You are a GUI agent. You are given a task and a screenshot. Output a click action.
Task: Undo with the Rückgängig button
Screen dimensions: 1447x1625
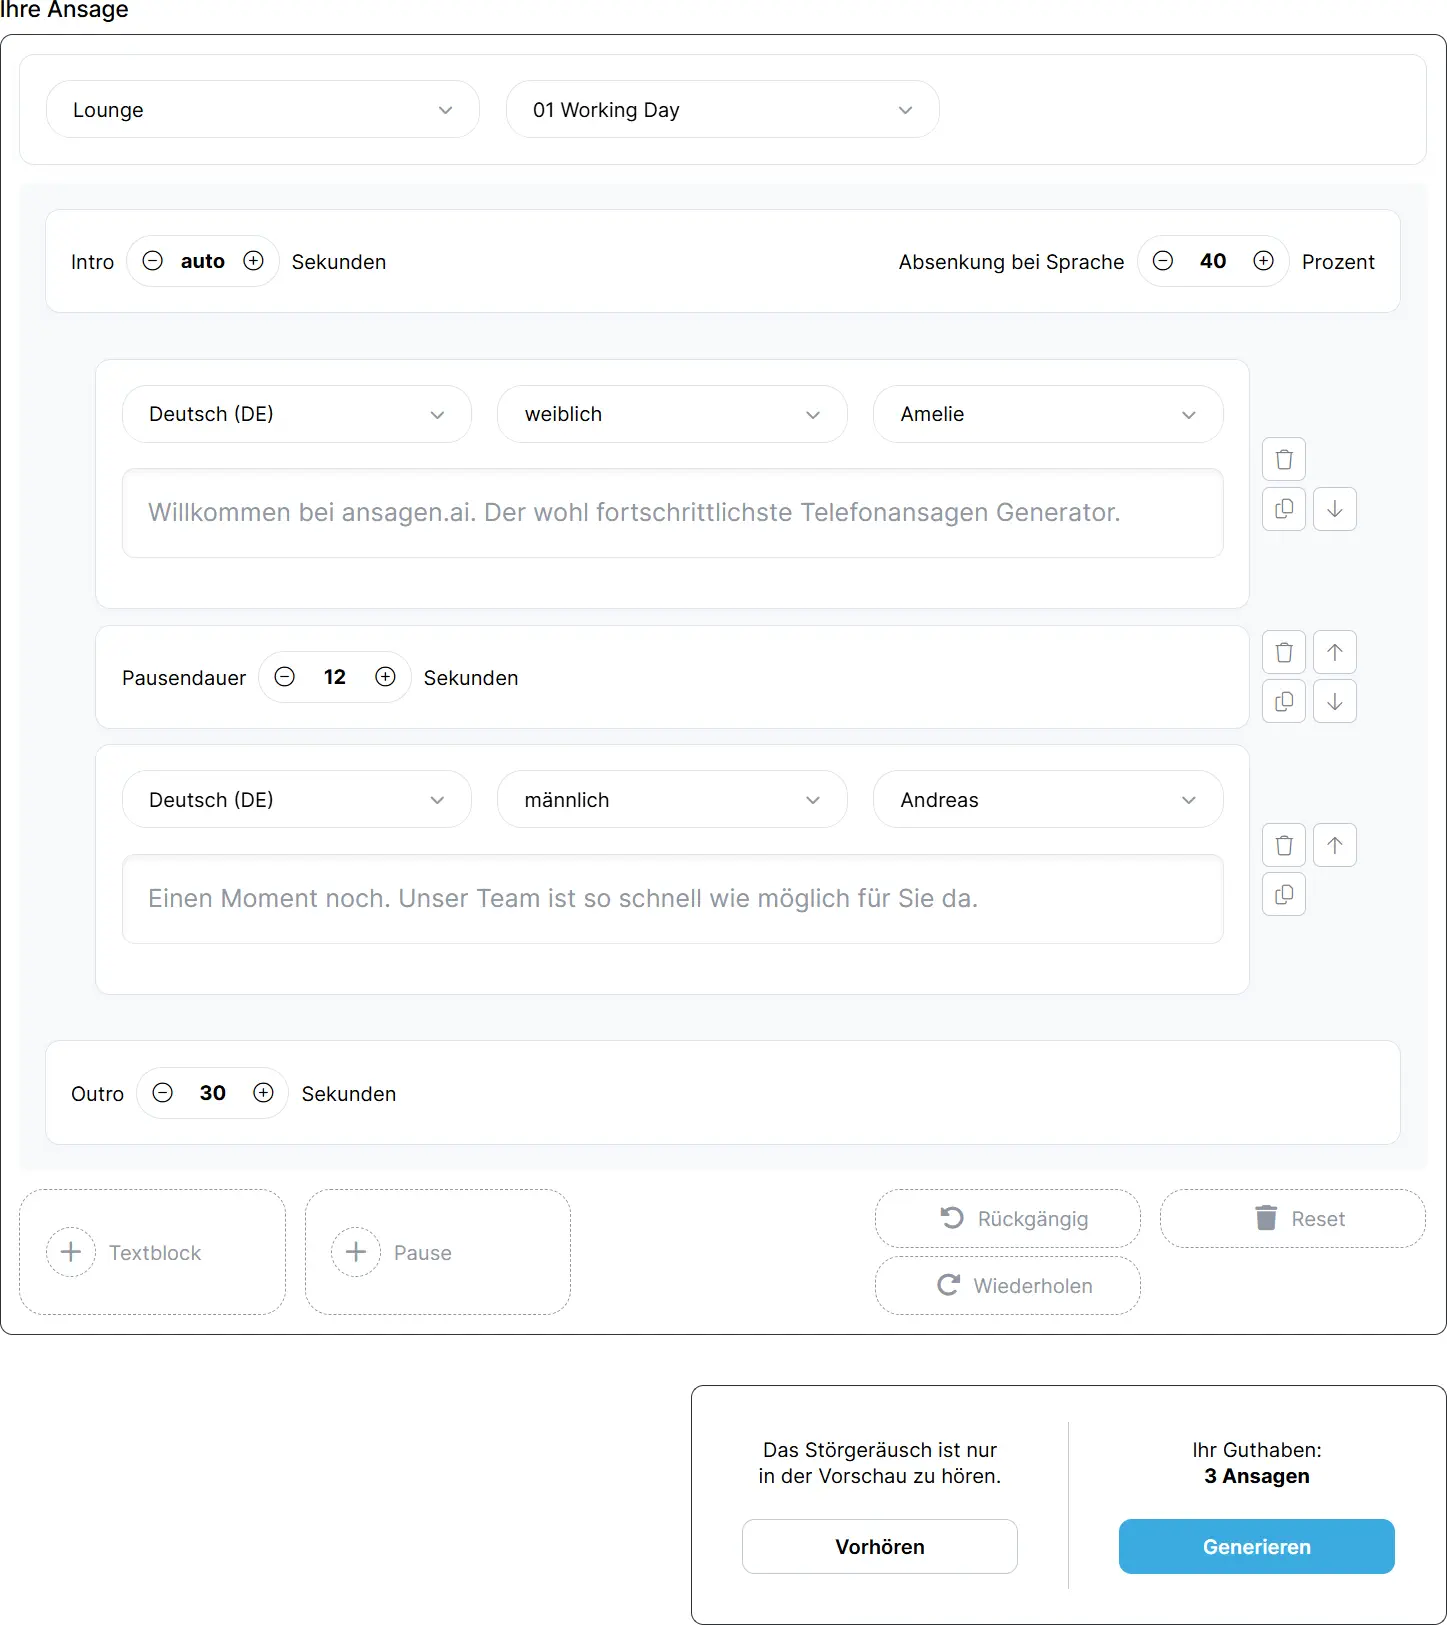(1007, 1219)
